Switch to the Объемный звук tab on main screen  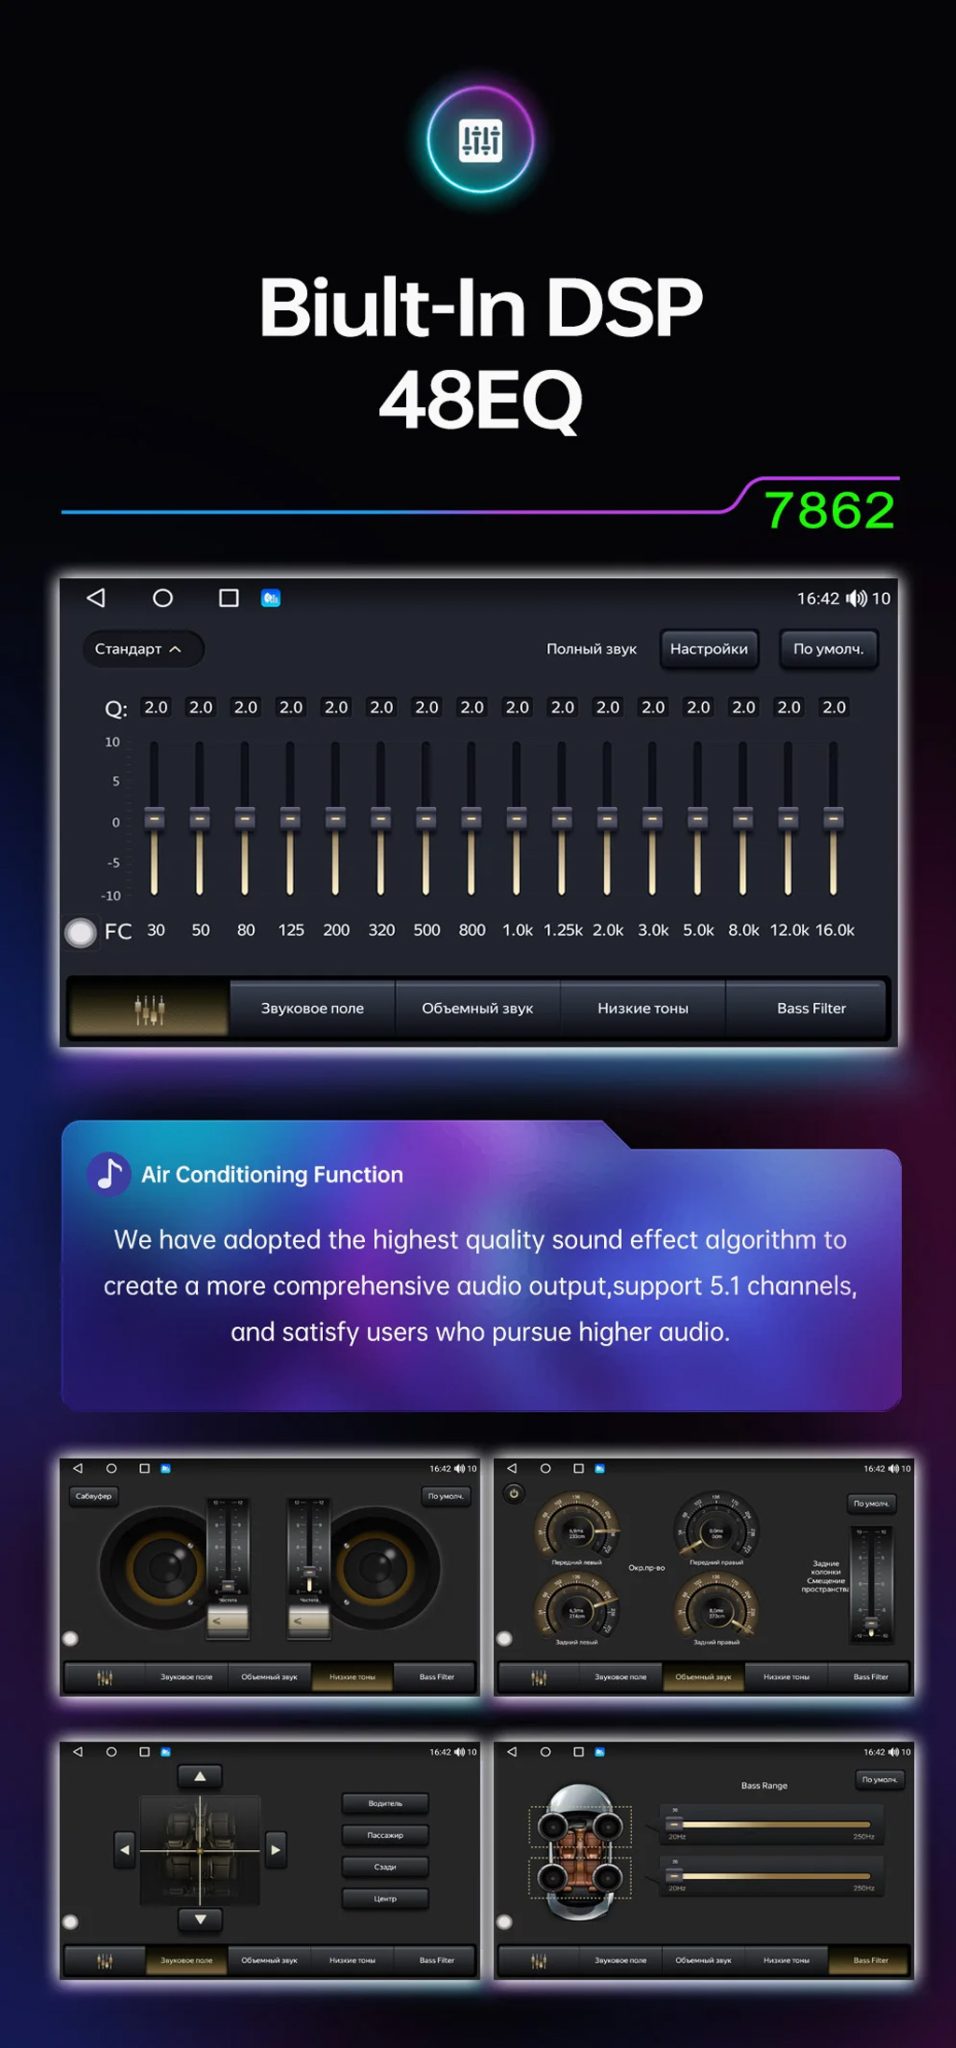[477, 1008]
